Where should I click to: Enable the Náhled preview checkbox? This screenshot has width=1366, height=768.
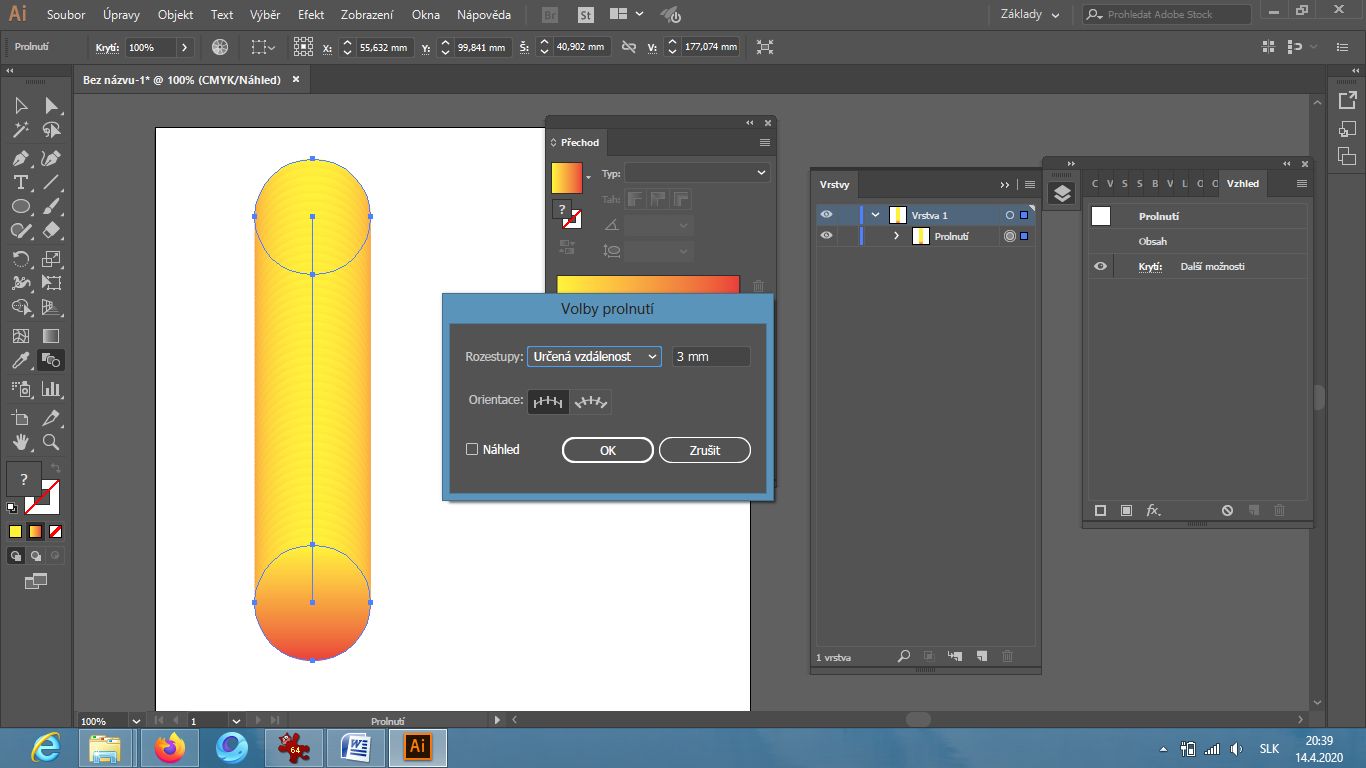[472, 450]
